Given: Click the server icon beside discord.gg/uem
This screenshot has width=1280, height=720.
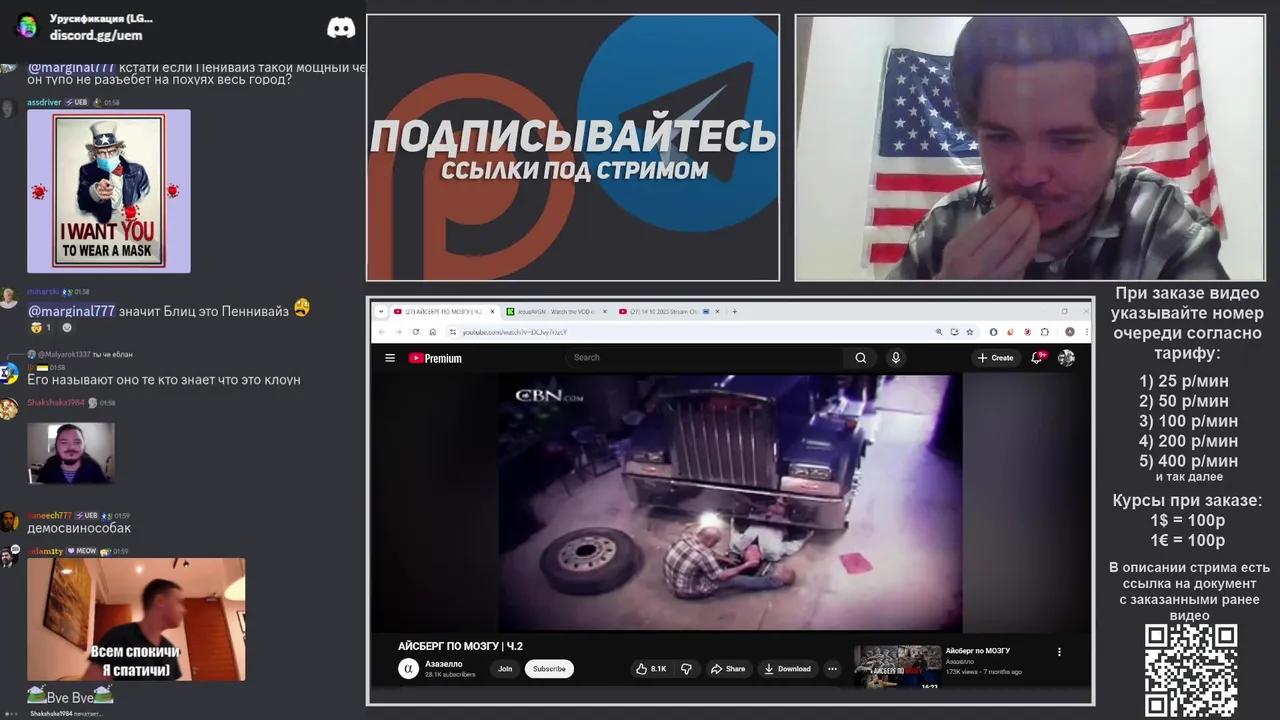Looking at the screenshot, I should coord(27,26).
